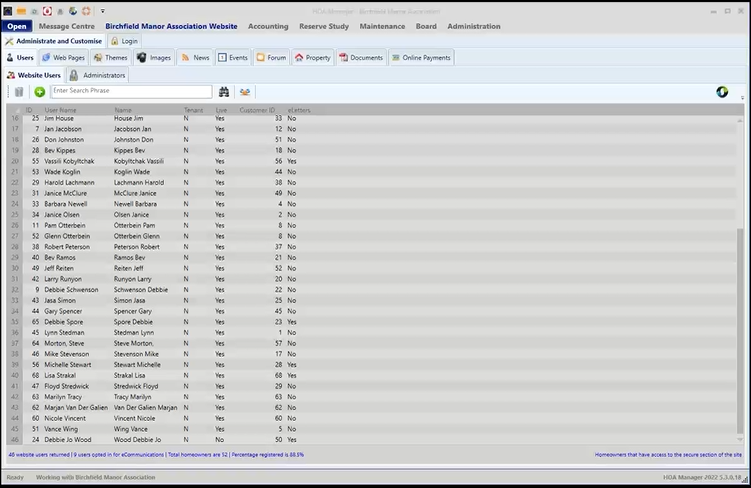This screenshot has width=751, height=488.
Task: Select the Debbie Jo Wood user row
Action: 372,440
